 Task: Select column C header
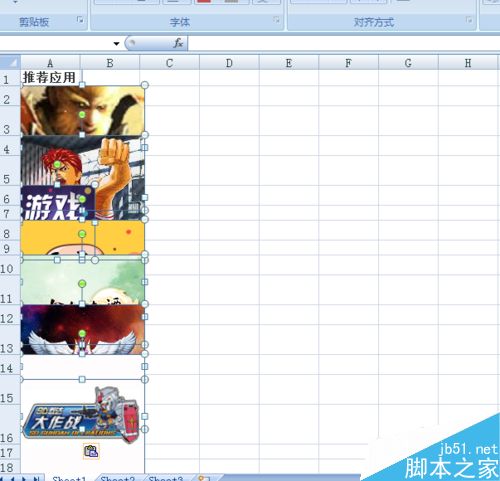pos(169,63)
